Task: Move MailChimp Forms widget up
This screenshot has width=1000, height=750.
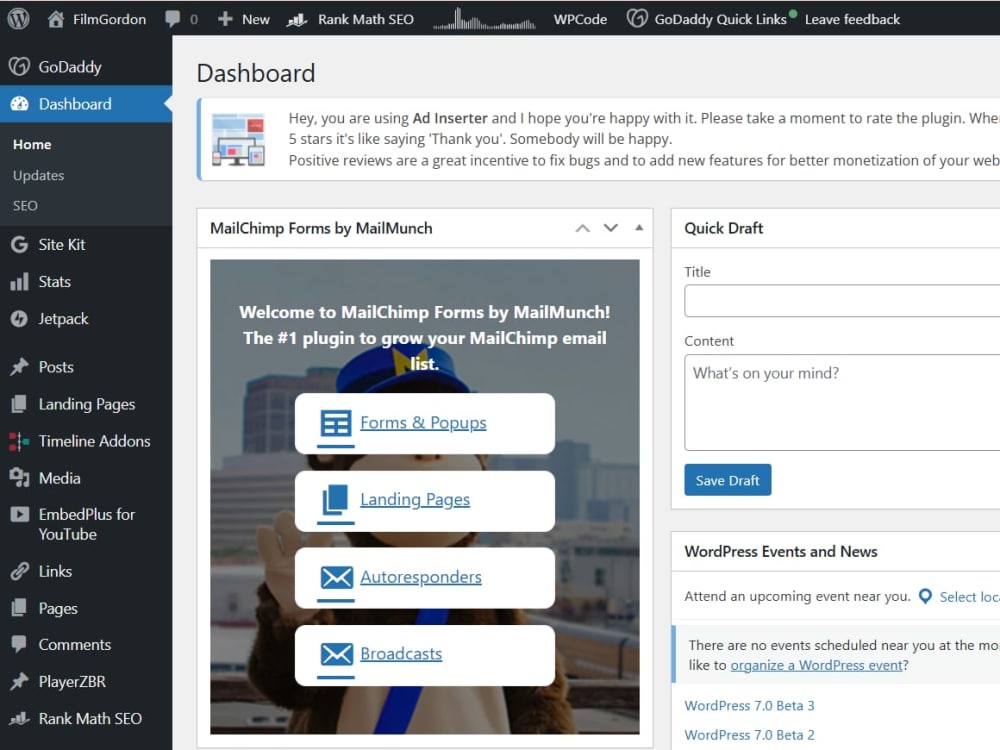Action: coord(582,228)
